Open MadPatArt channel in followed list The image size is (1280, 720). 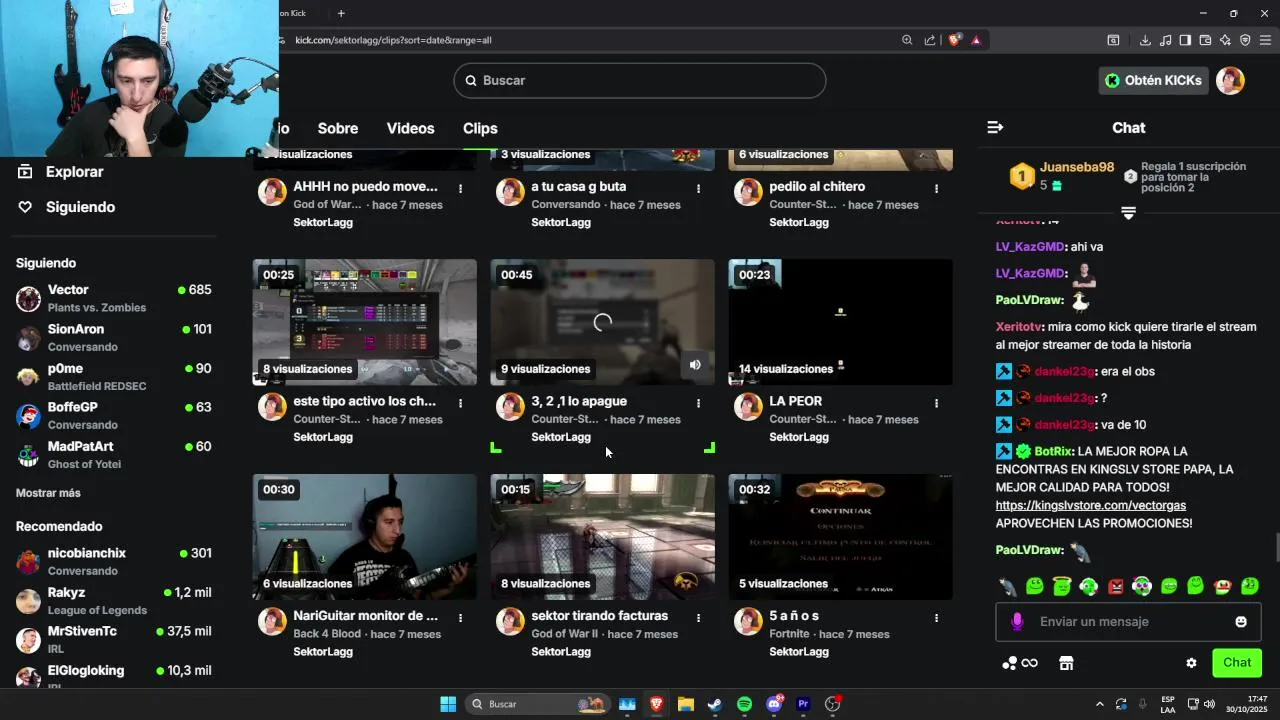pos(114,454)
